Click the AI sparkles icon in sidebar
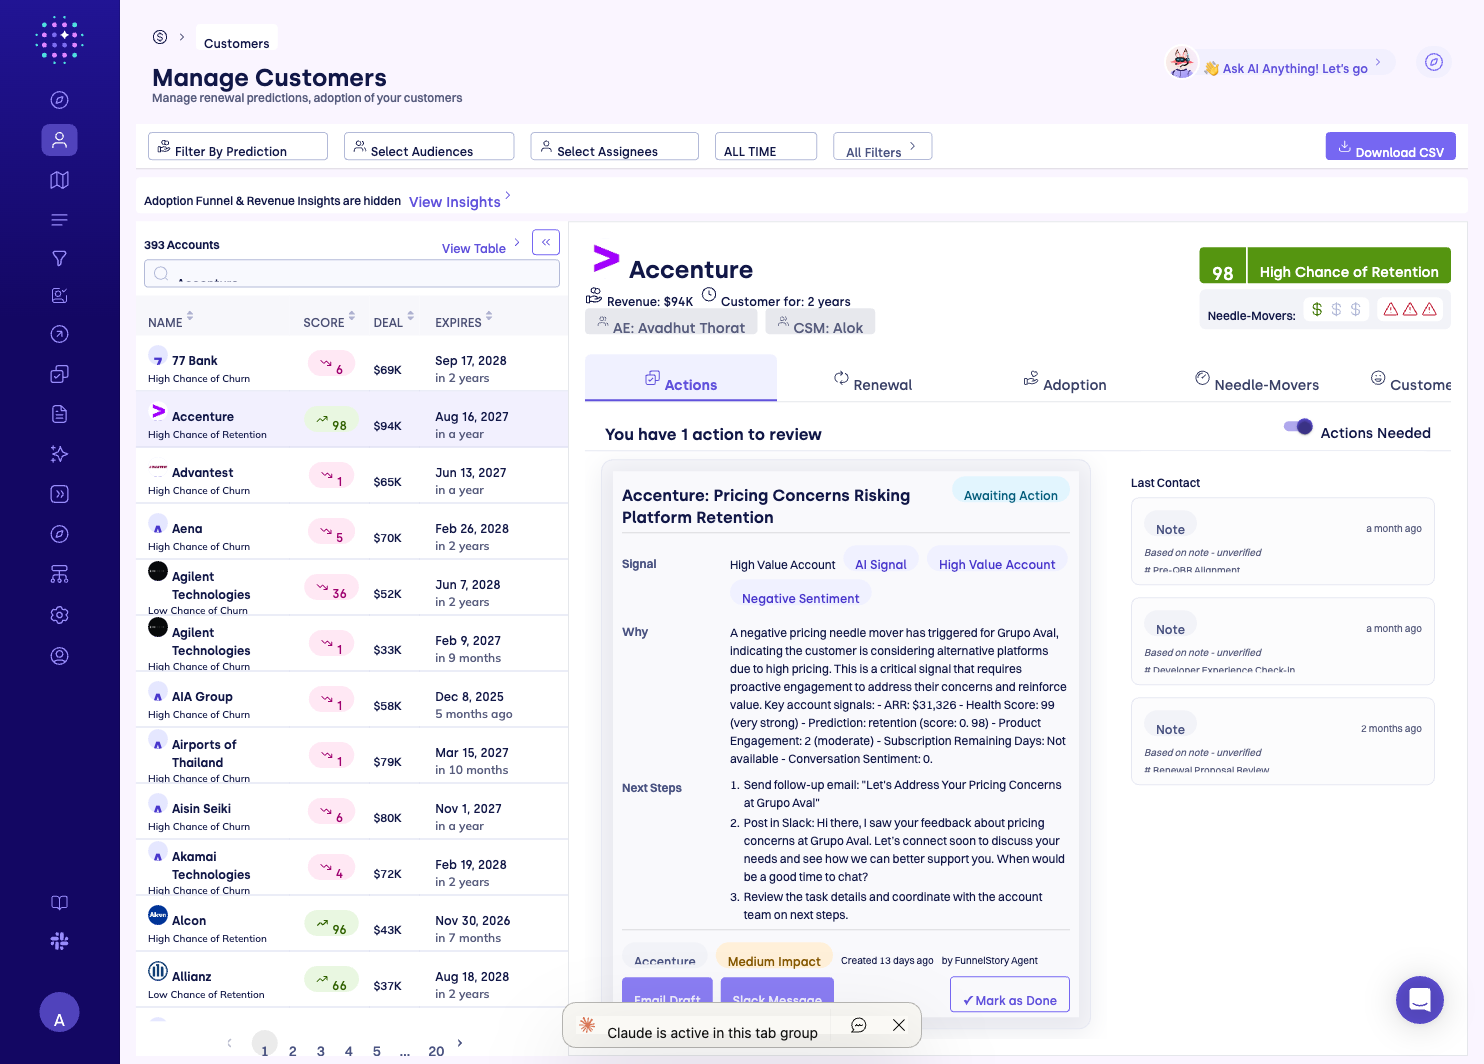The image size is (1484, 1064). coord(60,454)
